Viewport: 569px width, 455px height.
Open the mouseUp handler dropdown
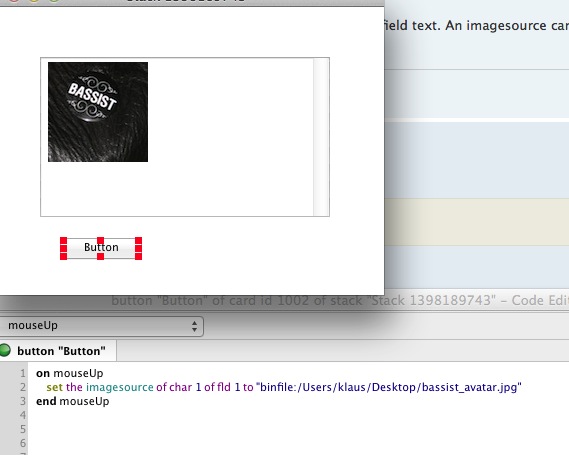[101, 325]
